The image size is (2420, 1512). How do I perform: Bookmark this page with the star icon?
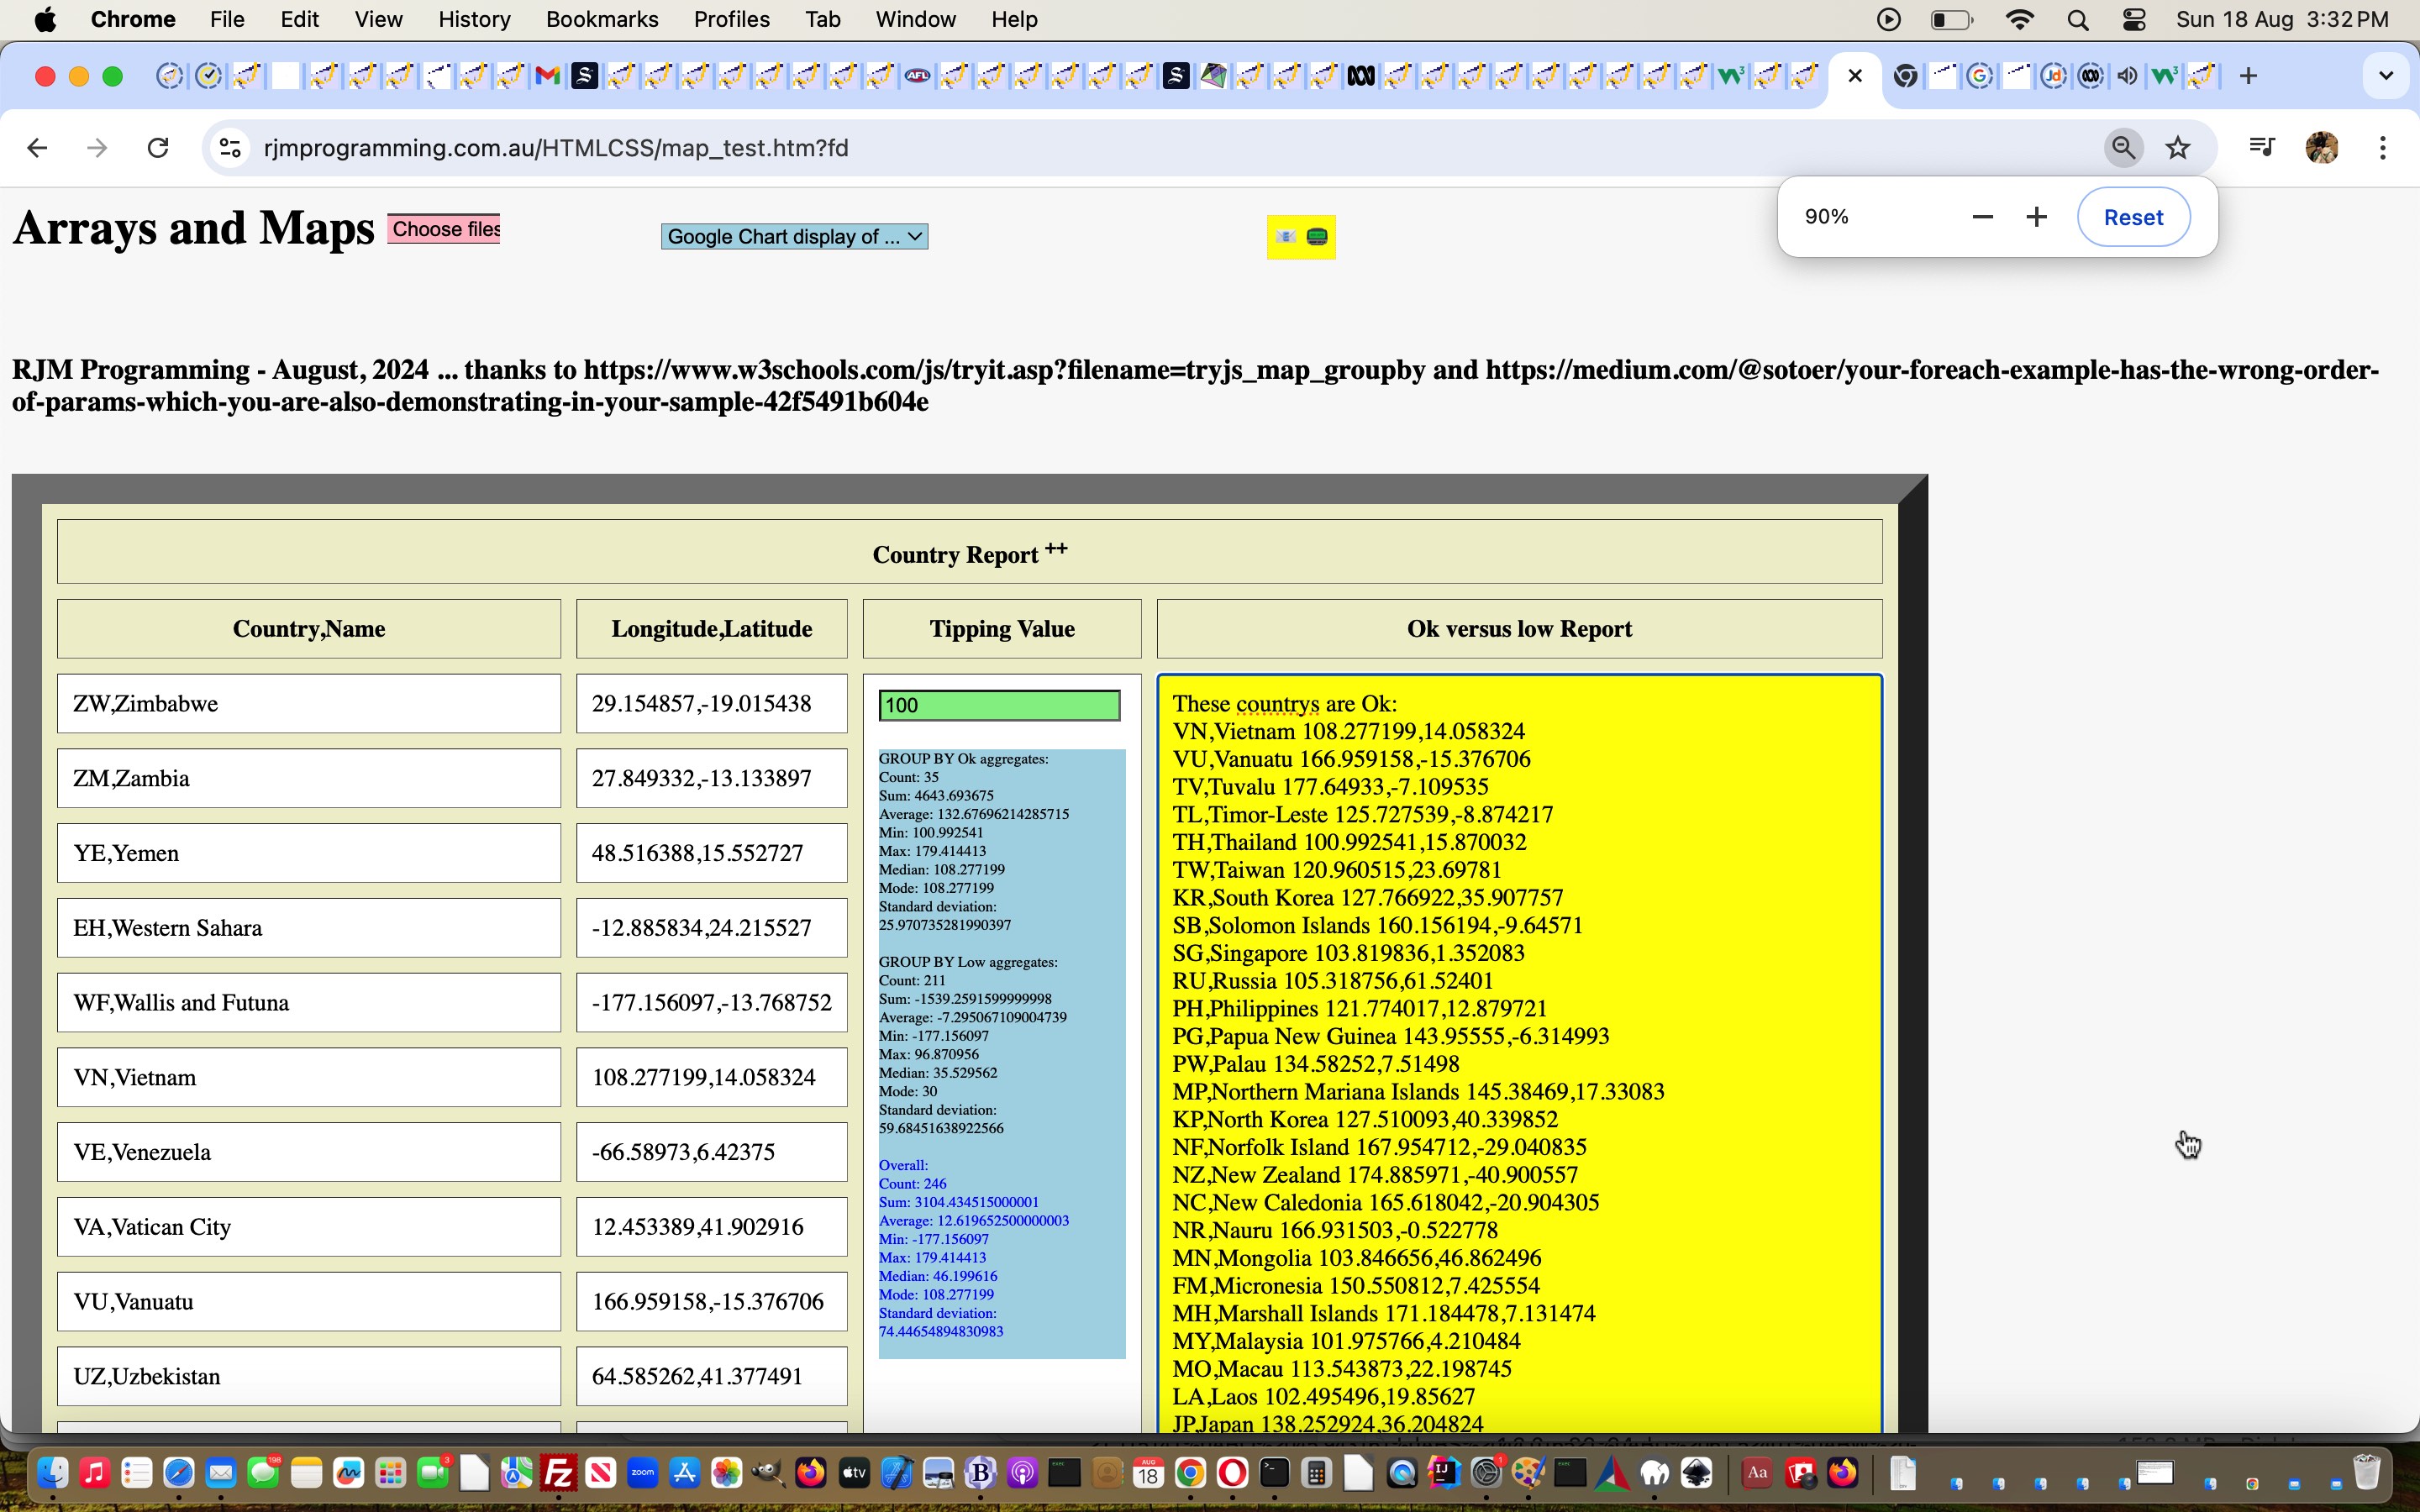point(2177,148)
